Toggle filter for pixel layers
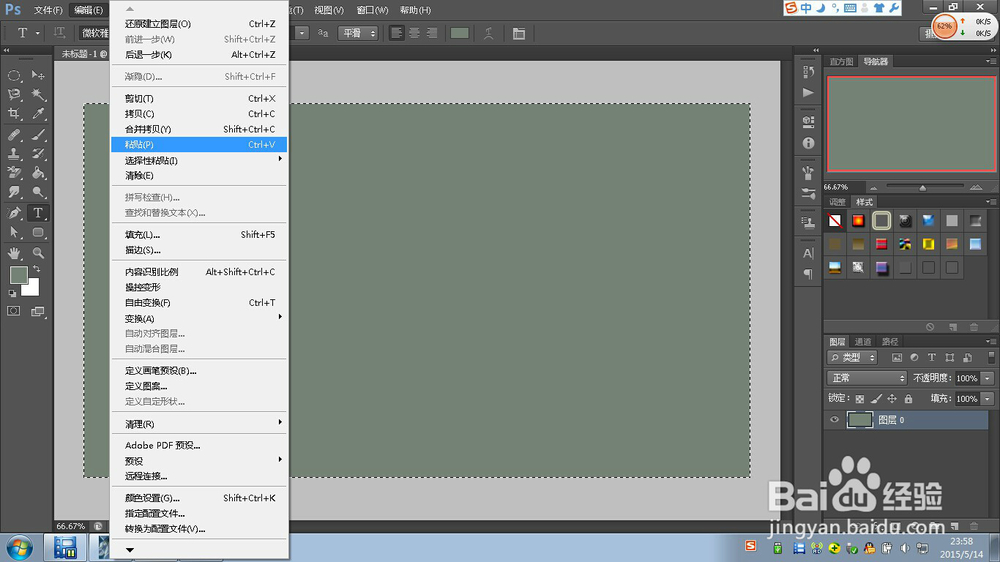 click(x=897, y=358)
